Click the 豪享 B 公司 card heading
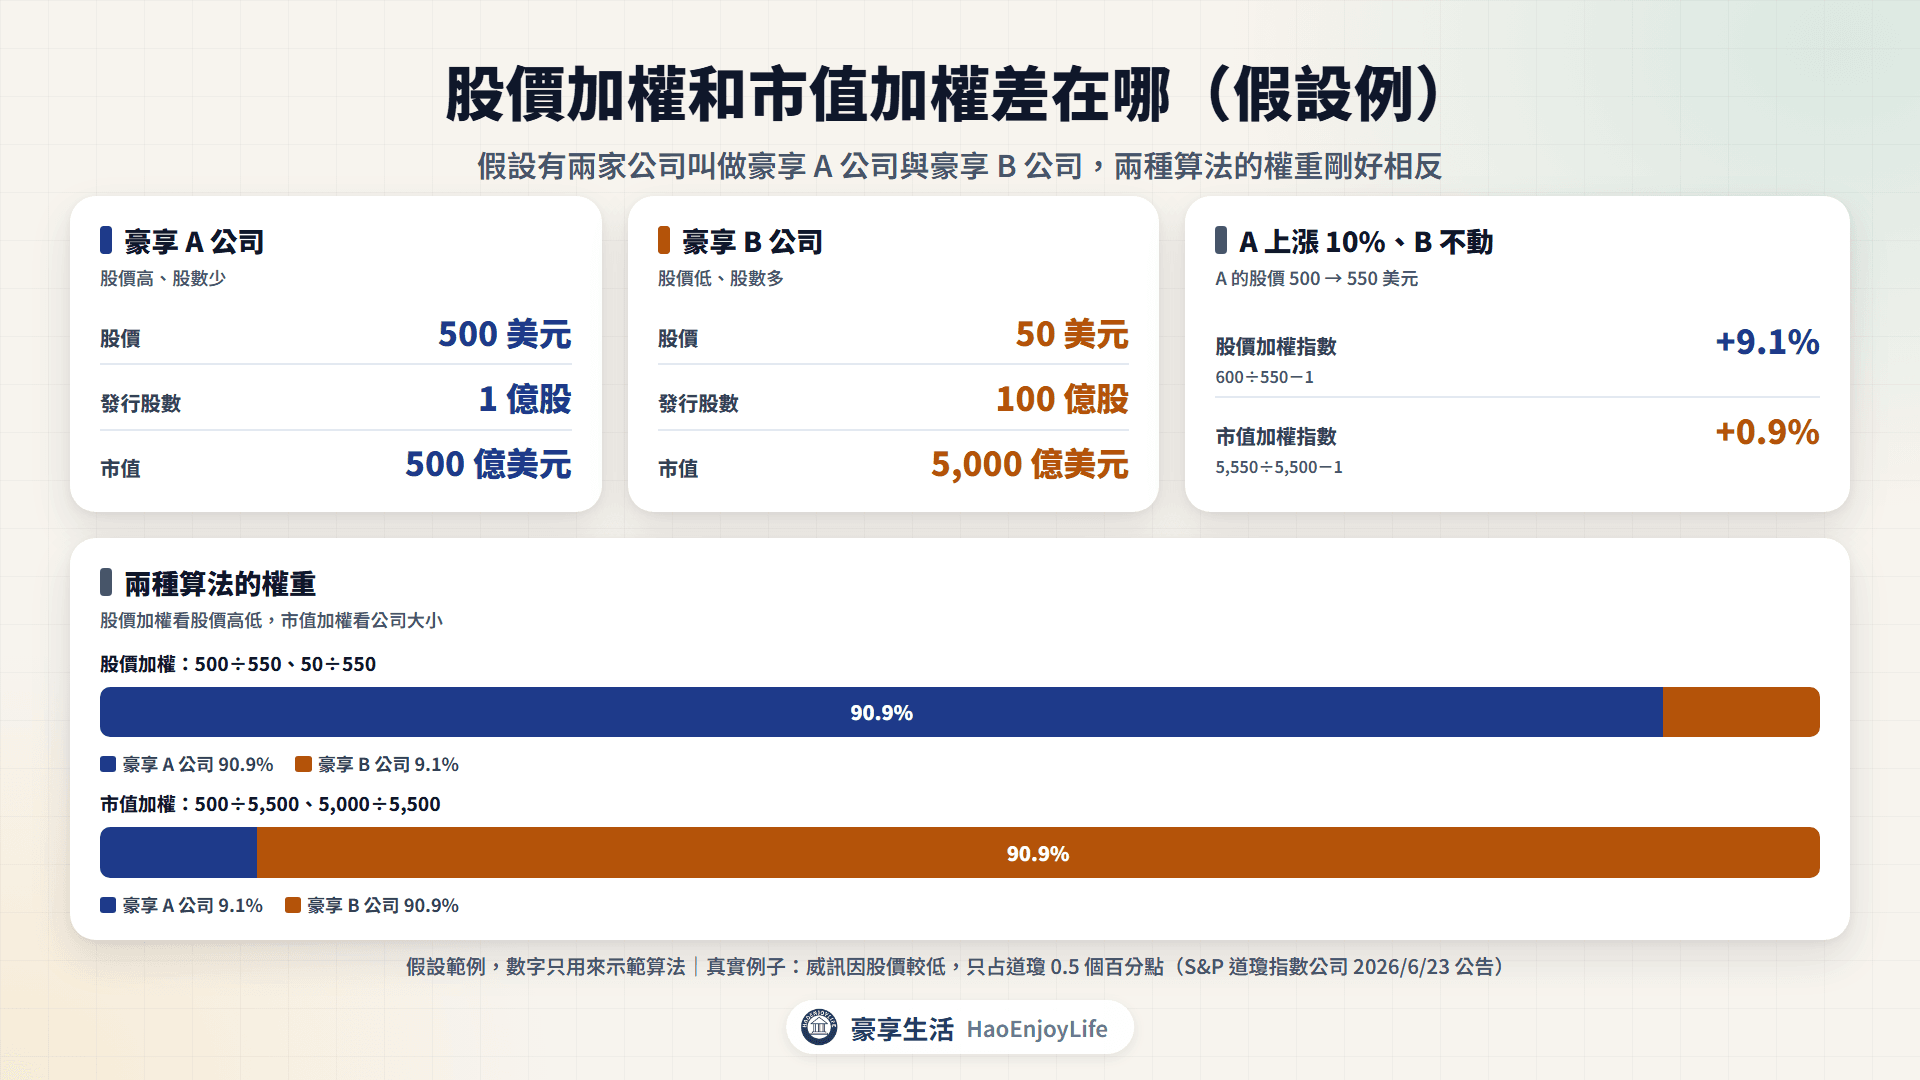 point(752,241)
